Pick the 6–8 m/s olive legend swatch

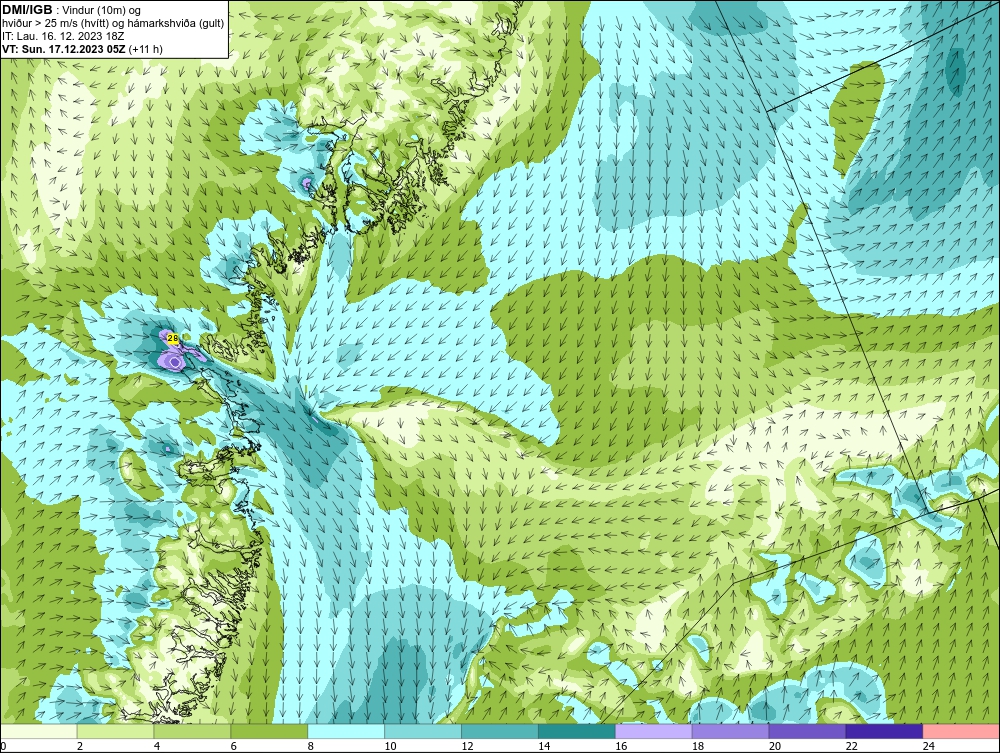[269, 731]
